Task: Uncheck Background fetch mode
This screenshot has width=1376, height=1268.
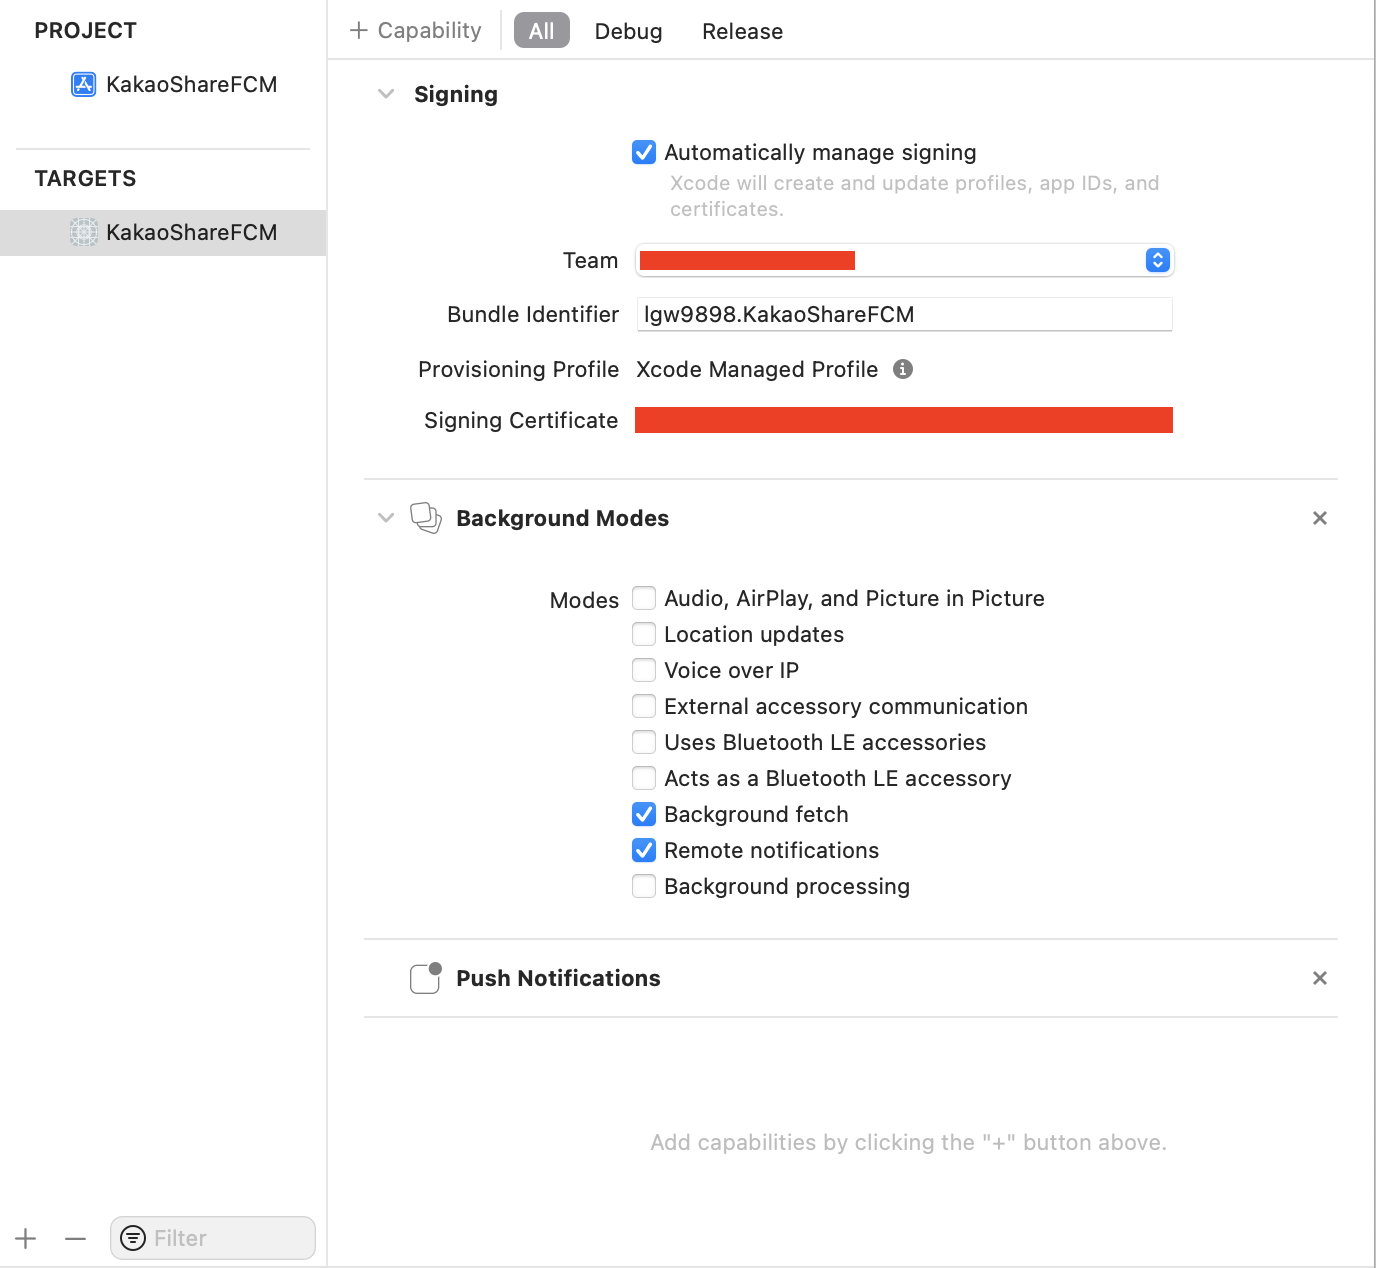Action: pyautogui.click(x=644, y=814)
